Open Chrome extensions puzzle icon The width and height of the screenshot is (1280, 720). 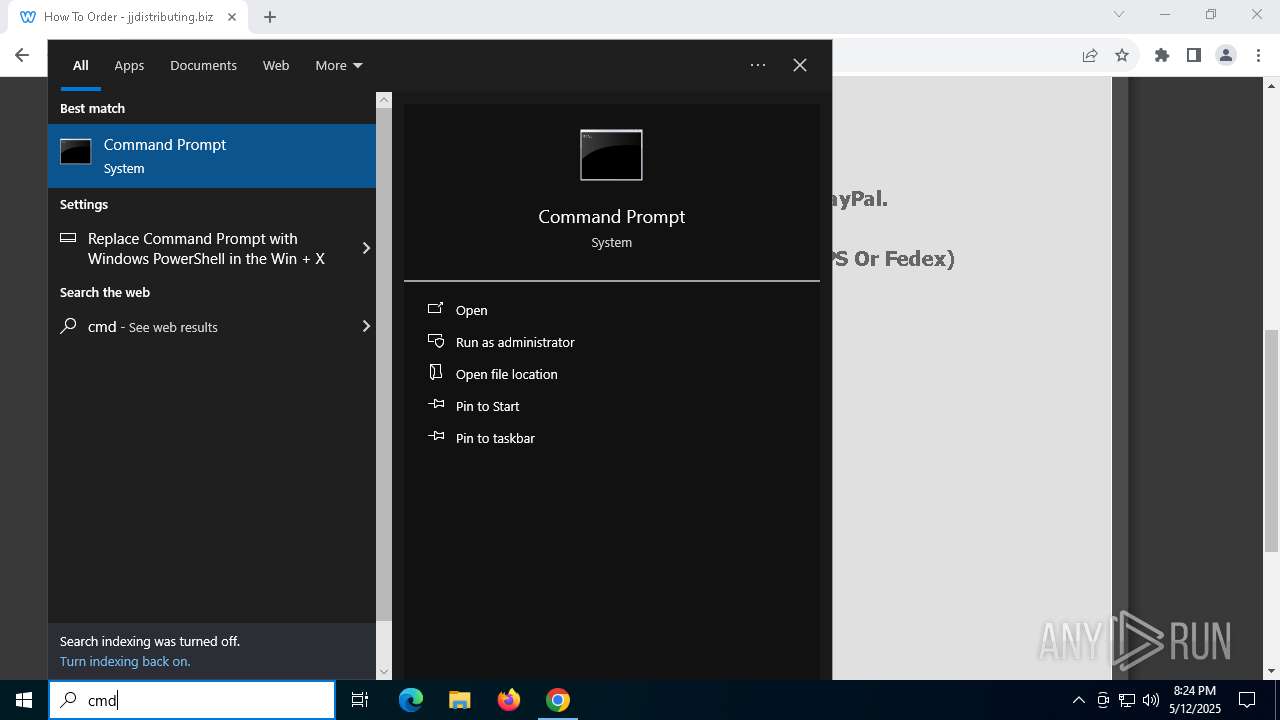1162,55
